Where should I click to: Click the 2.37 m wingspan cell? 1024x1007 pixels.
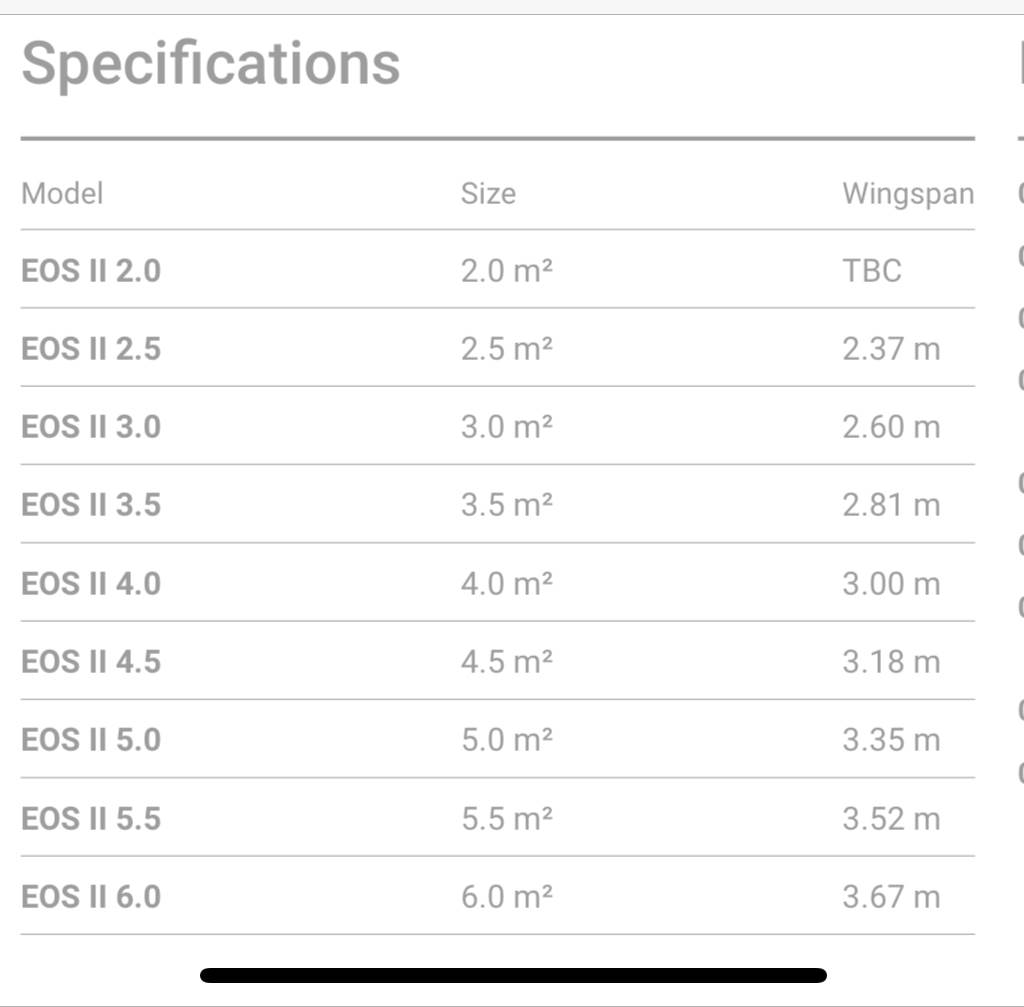891,349
